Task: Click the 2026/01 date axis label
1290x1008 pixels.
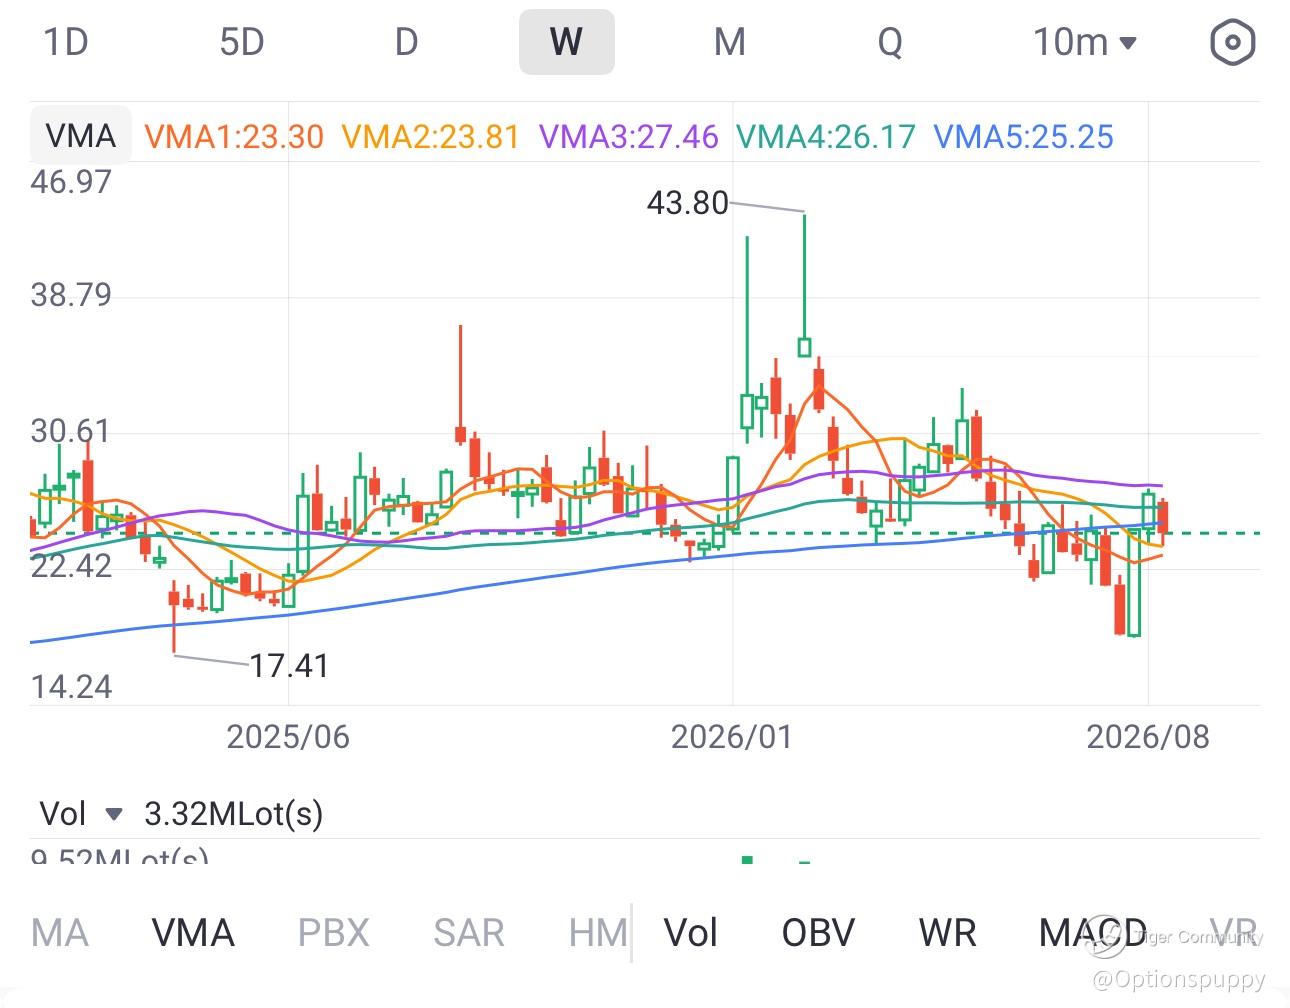Action: click(x=732, y=737)
